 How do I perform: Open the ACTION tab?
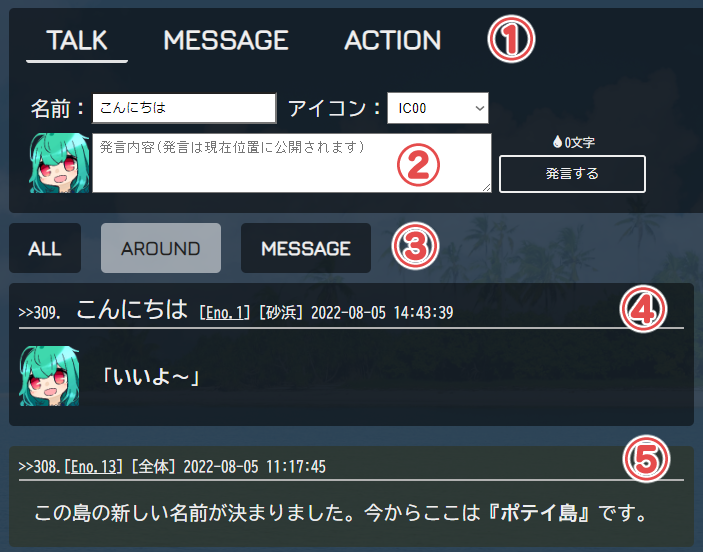coord(393,41)
